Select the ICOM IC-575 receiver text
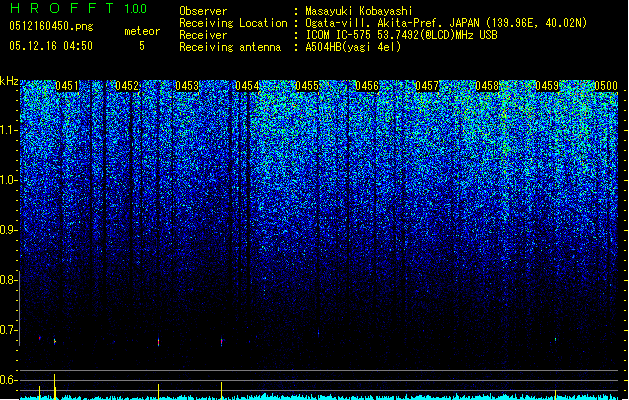 click(x=401, y=35)
